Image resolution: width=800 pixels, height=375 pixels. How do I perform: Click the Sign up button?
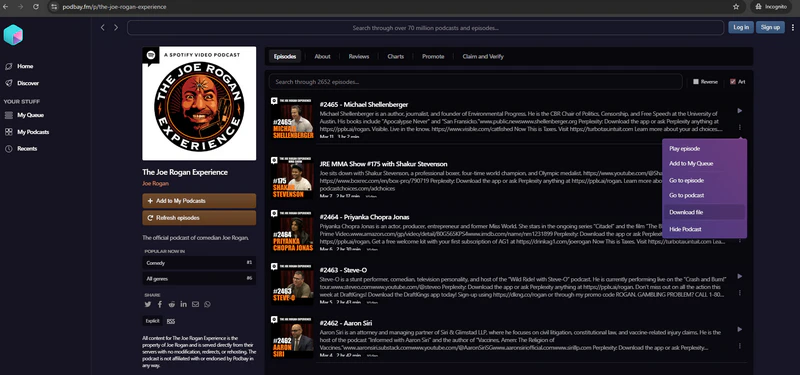[x=770, y=28]
